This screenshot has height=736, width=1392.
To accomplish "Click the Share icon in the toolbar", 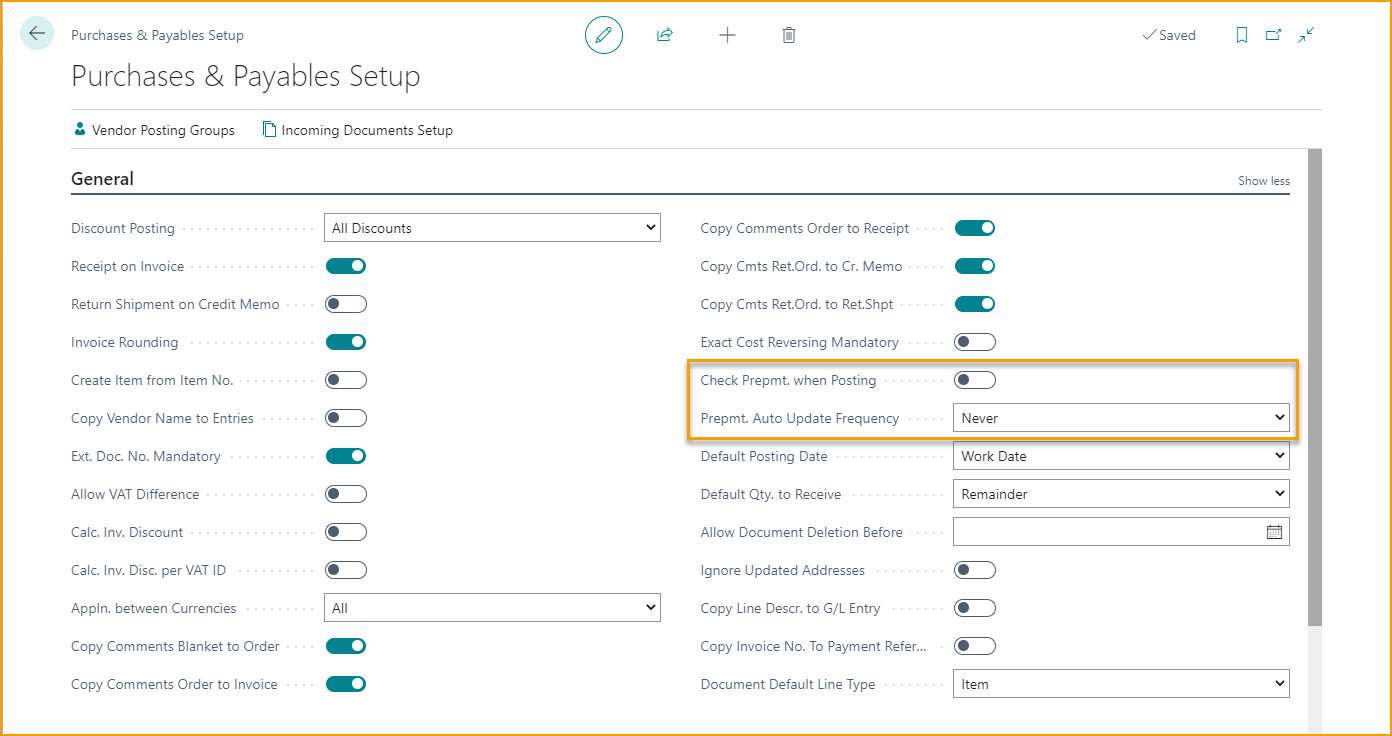I will tap(664, 34).
